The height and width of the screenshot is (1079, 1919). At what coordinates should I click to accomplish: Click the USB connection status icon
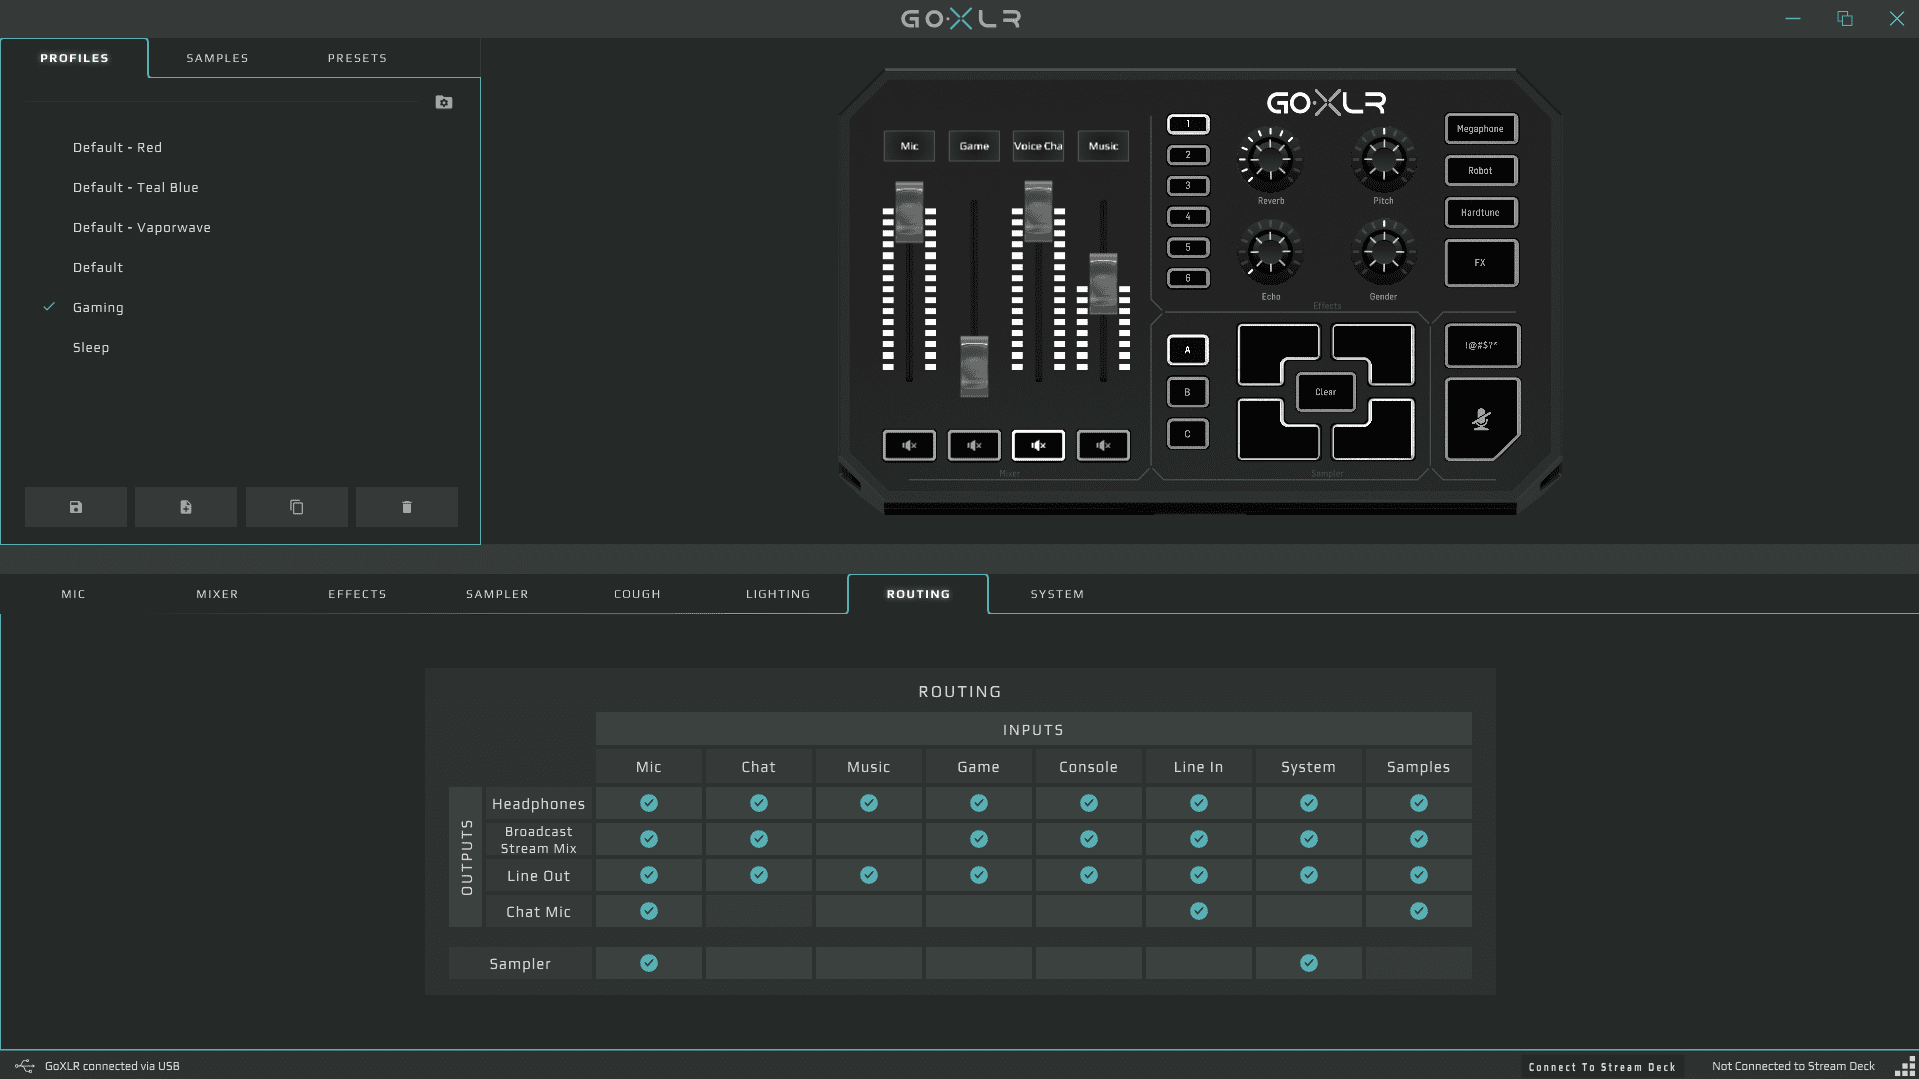25,1066
